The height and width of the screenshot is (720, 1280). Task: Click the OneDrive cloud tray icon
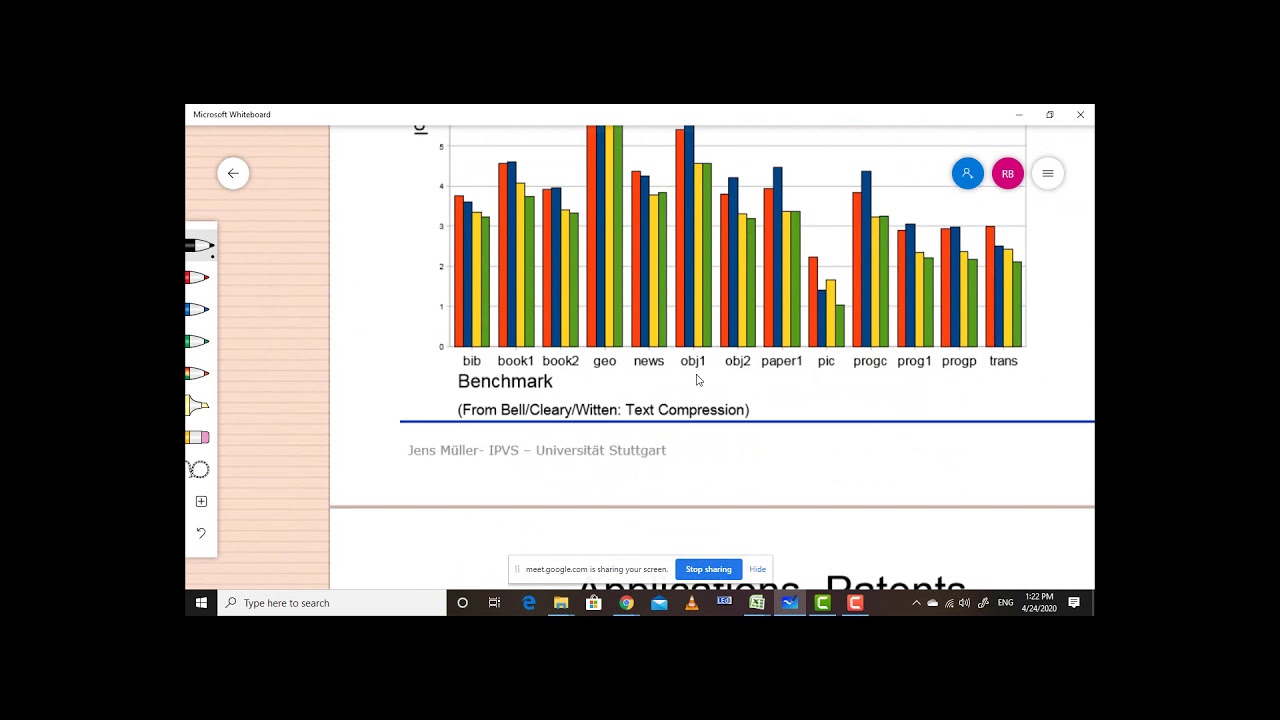[x=932, y=603]
